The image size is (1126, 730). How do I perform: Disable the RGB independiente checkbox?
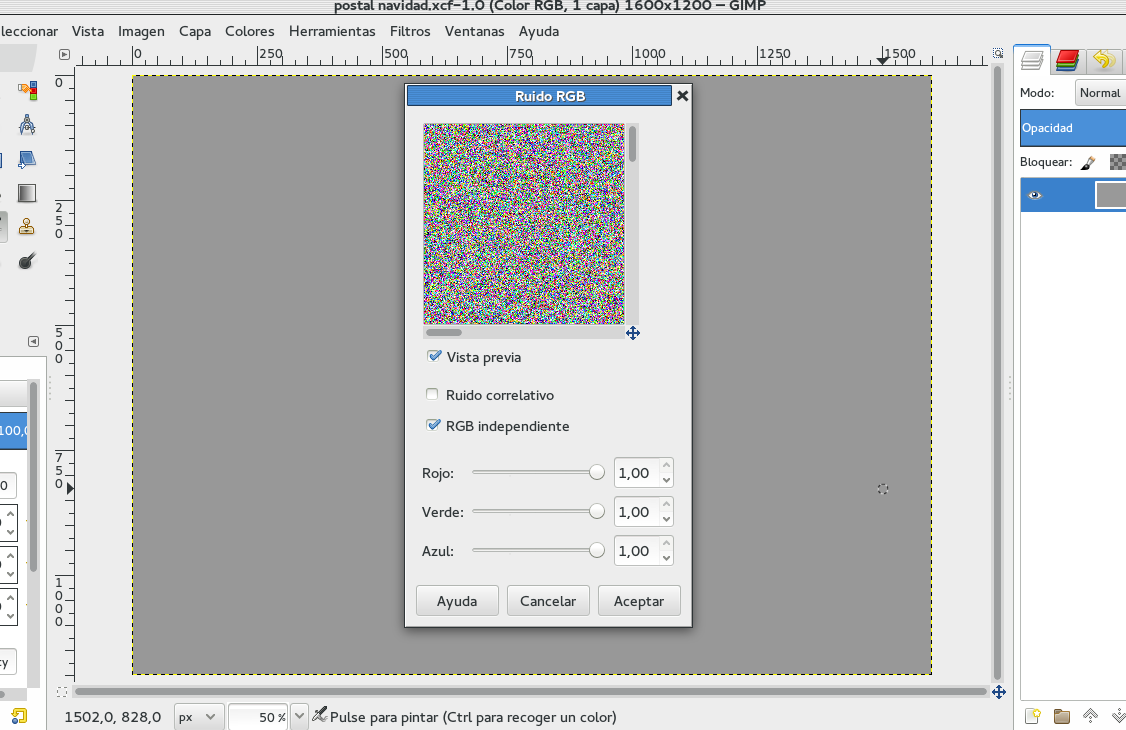[434, 425]
